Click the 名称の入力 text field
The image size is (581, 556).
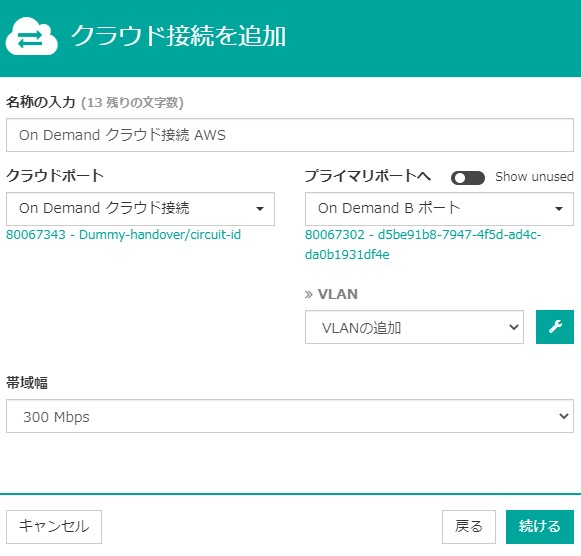[x=290, y=135]
